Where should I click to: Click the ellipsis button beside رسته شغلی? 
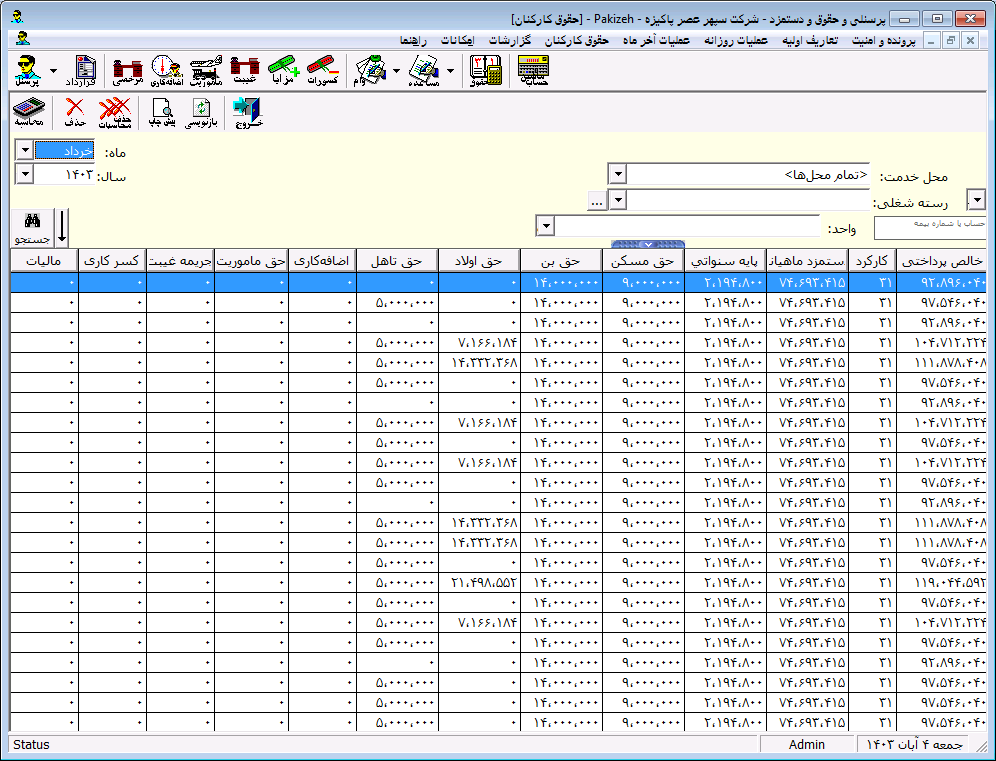pyautogui.click(x=596, y=201)
